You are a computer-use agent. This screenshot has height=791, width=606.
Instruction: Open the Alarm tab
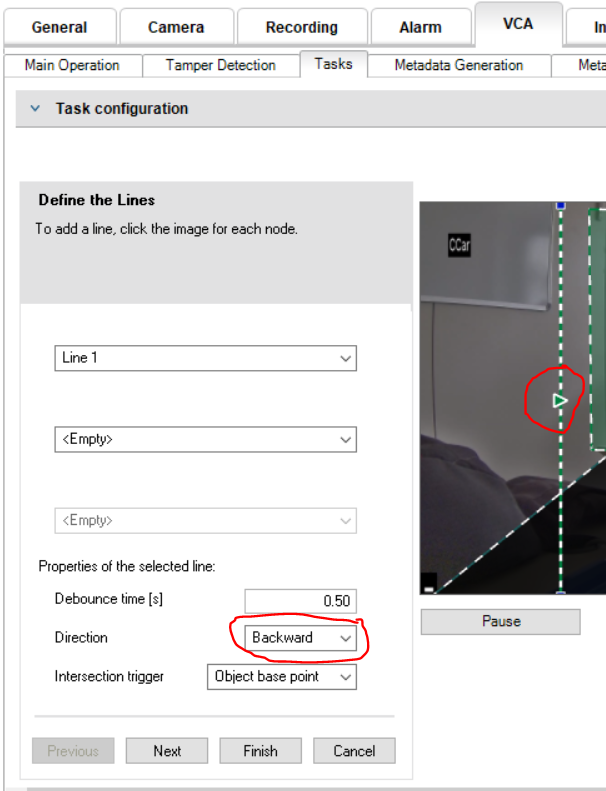click(x=420, y=27)
